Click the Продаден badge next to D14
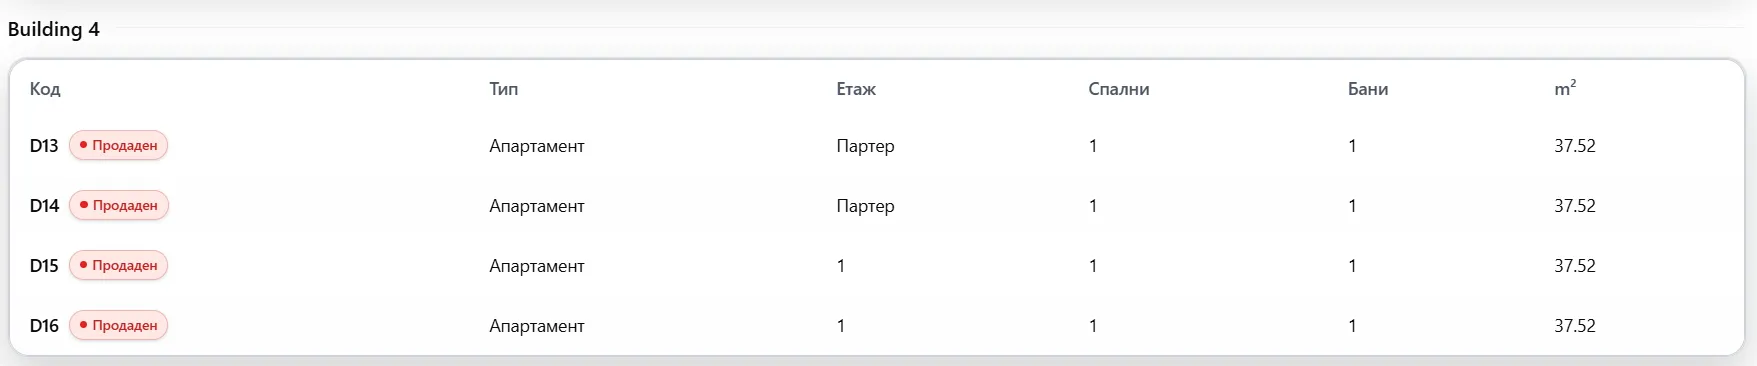Image resolution: width=1757 pixels, height=366 pixels. pos(118,206)
